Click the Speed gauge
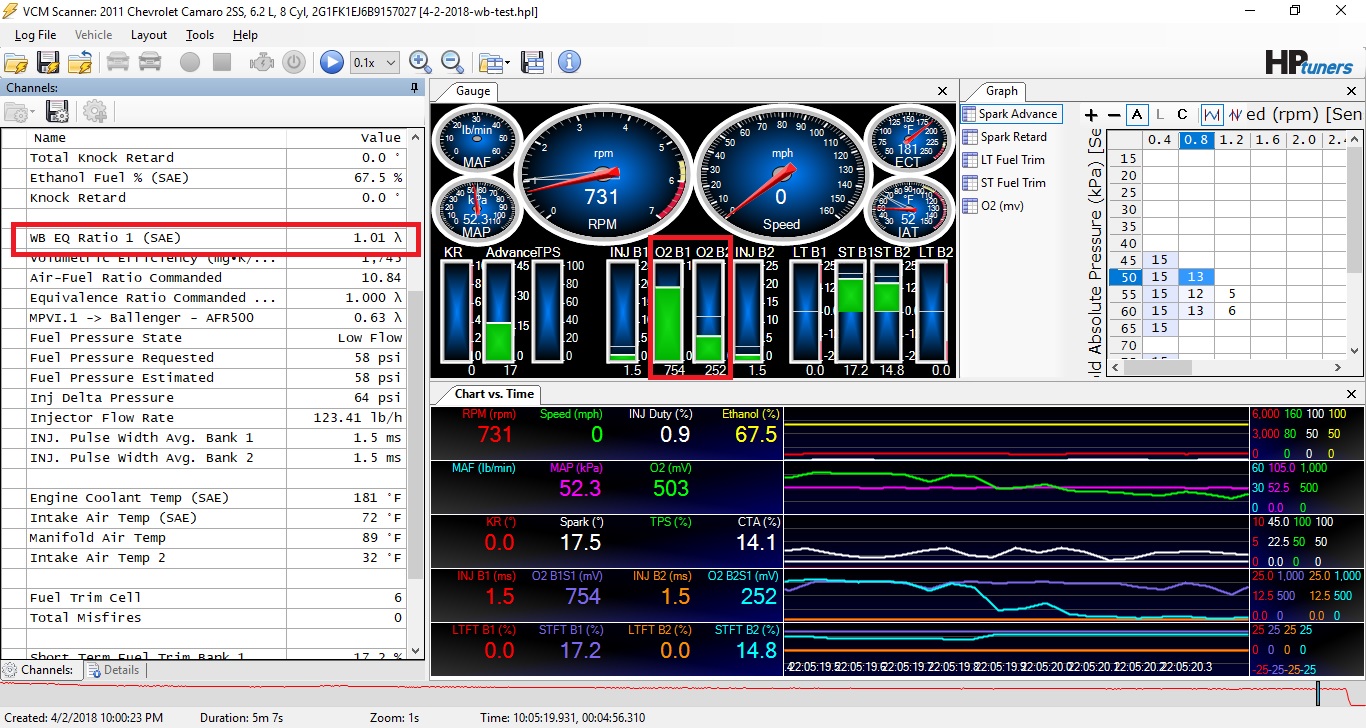Screen dimensions: 1366x728 click(781, 173)
